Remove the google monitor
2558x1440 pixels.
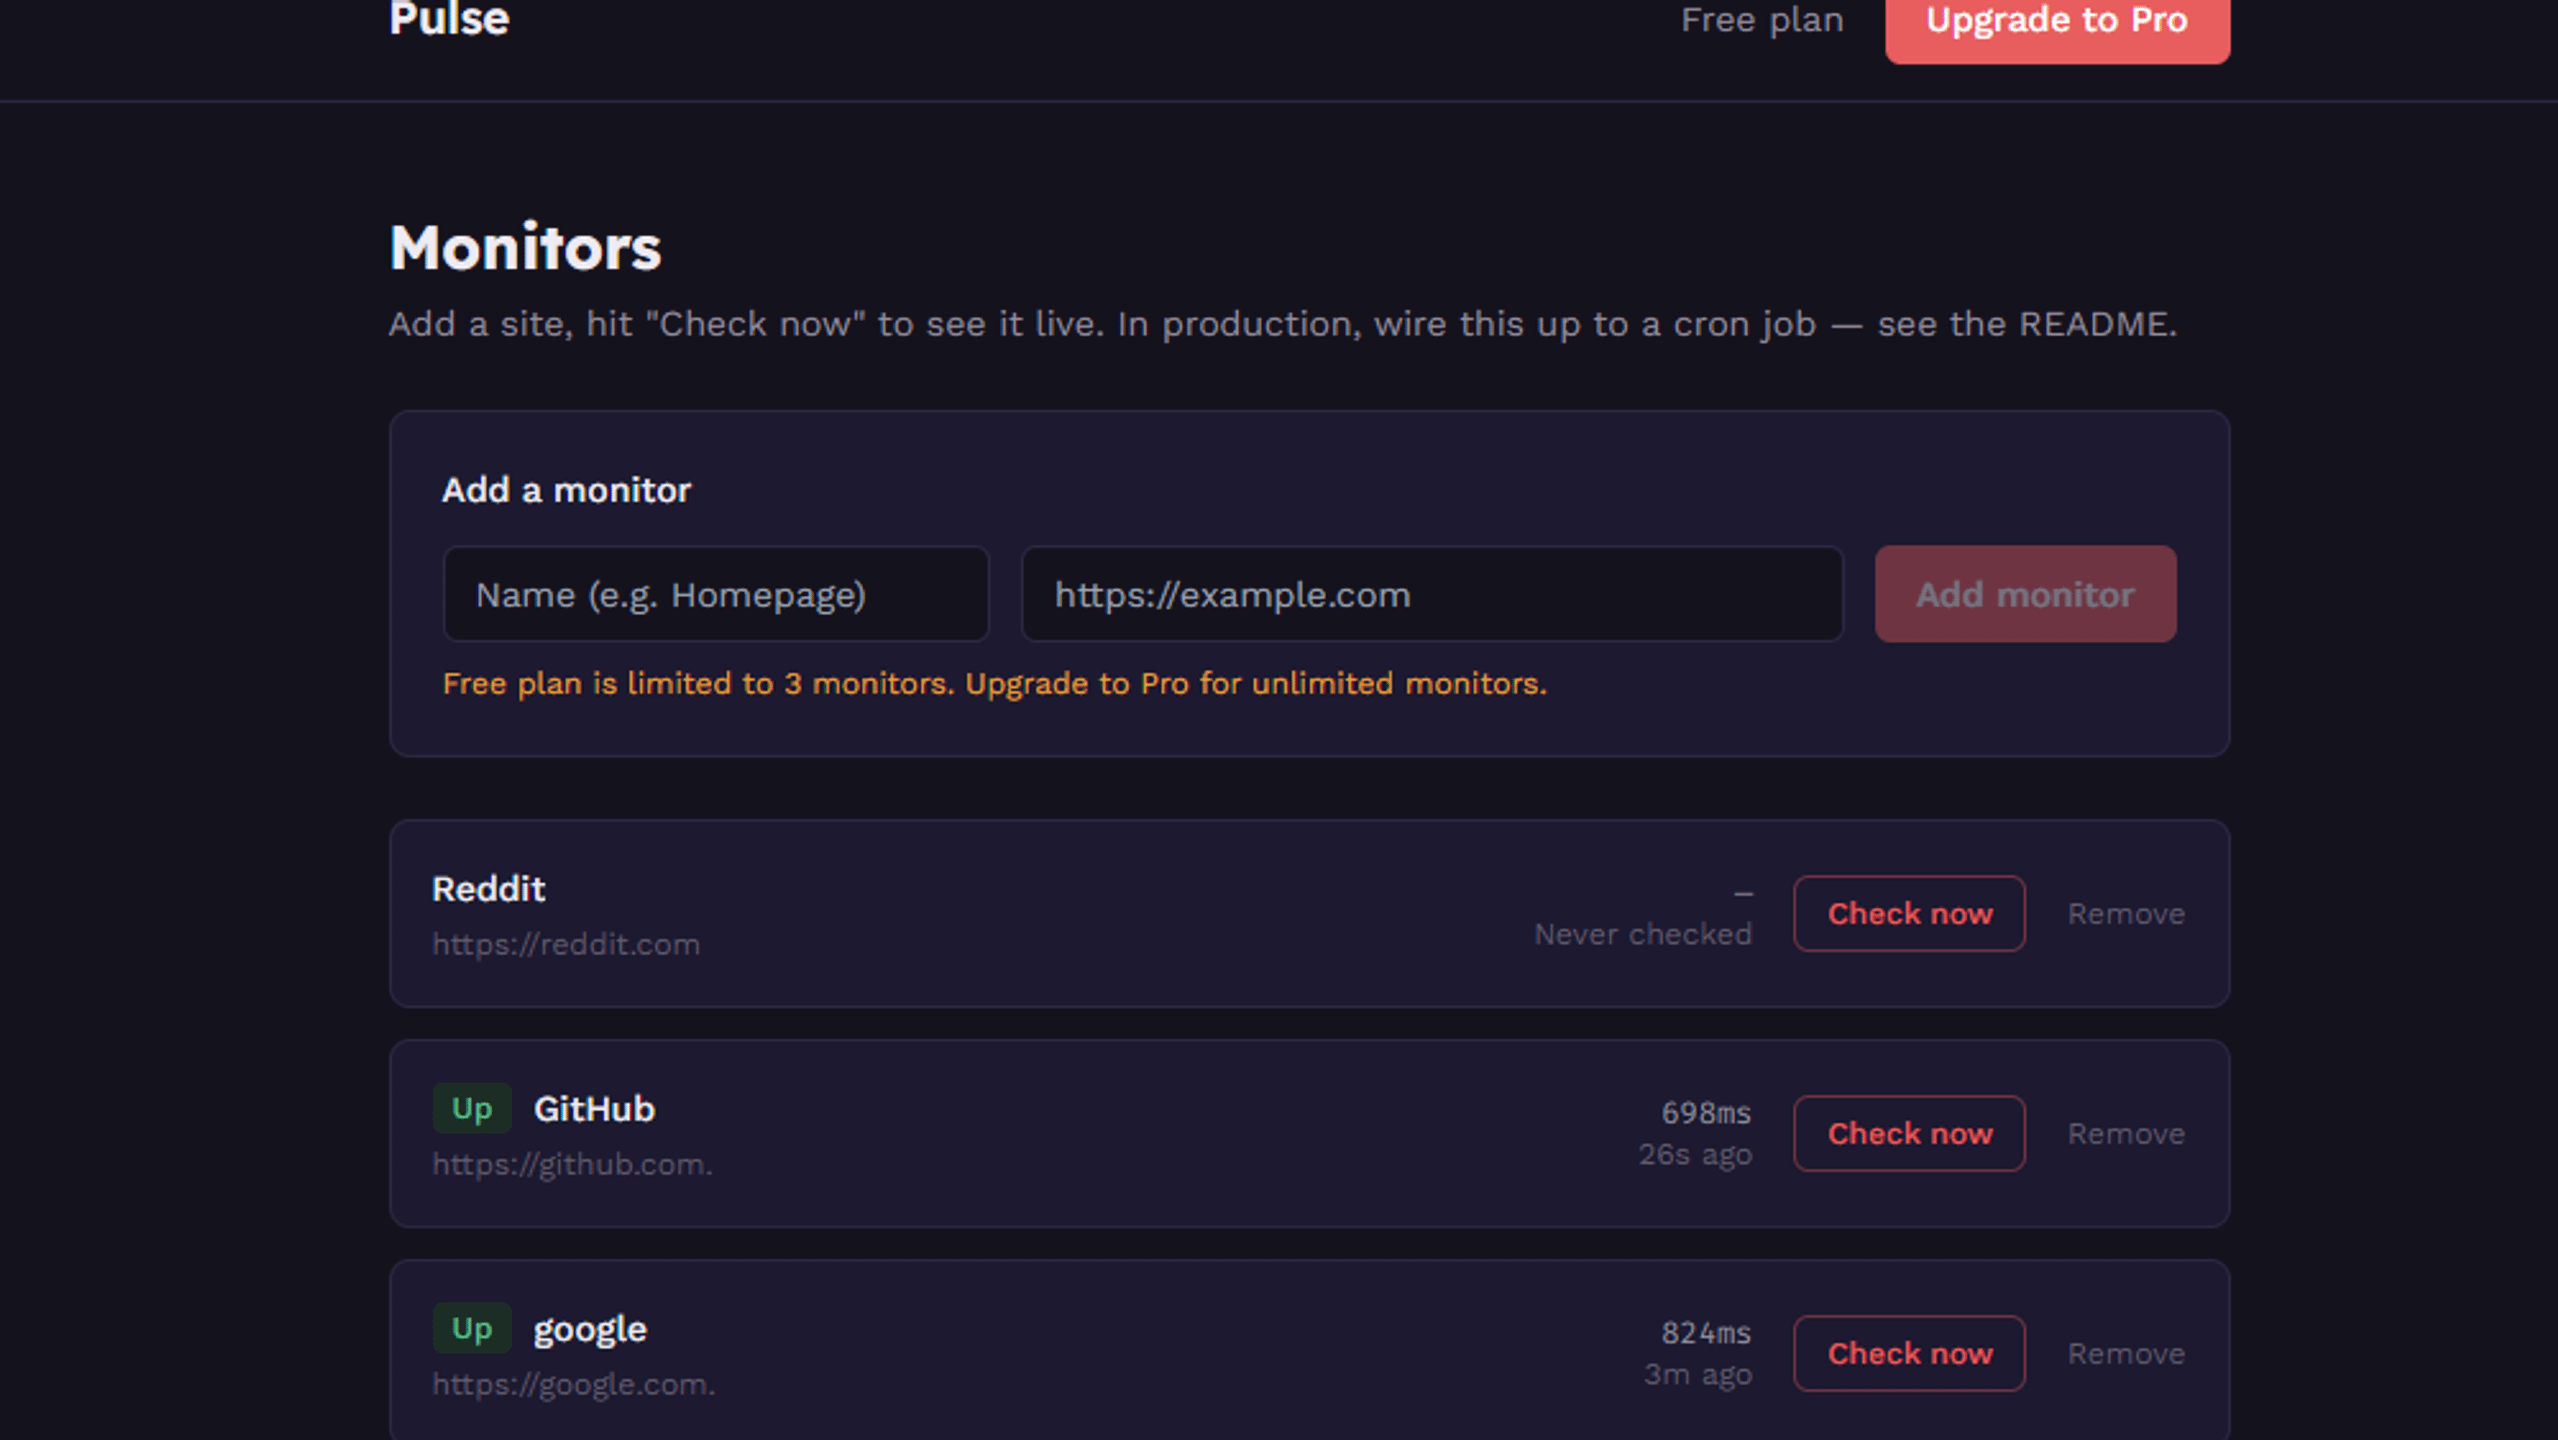point(2126,1354)
